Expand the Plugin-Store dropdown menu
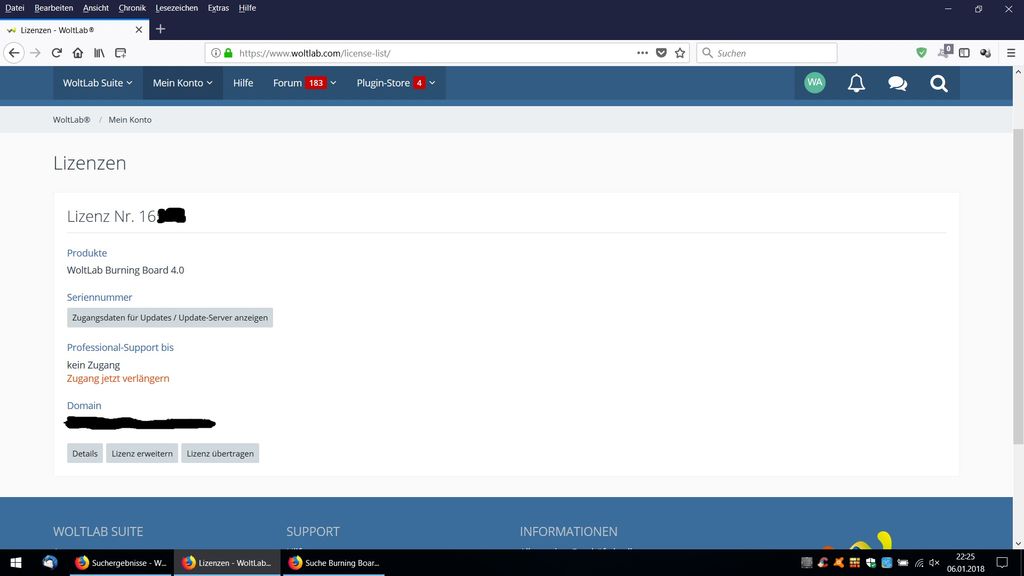The image size is (1024, 576). point(391,83)
